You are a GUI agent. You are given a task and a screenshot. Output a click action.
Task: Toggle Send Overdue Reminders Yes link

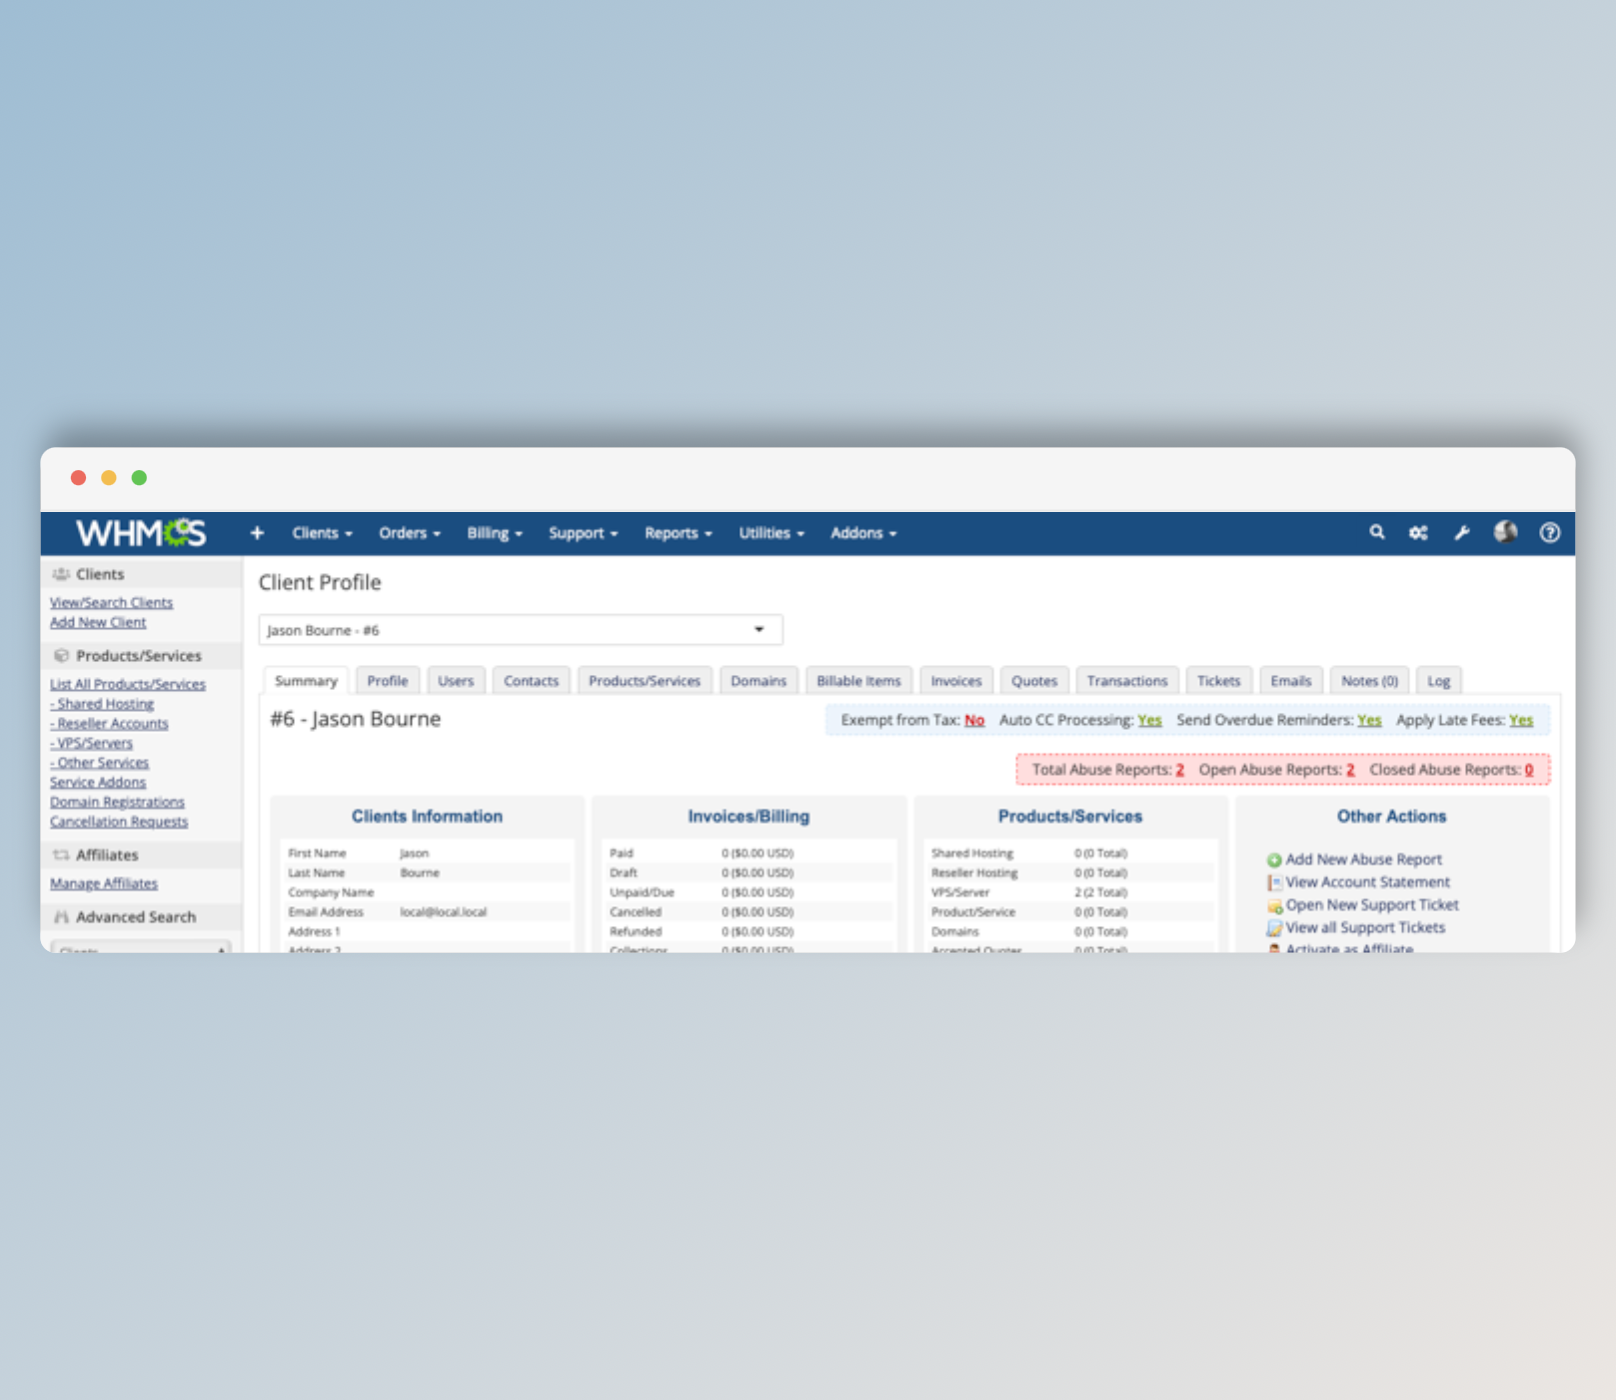(1369, 720)
